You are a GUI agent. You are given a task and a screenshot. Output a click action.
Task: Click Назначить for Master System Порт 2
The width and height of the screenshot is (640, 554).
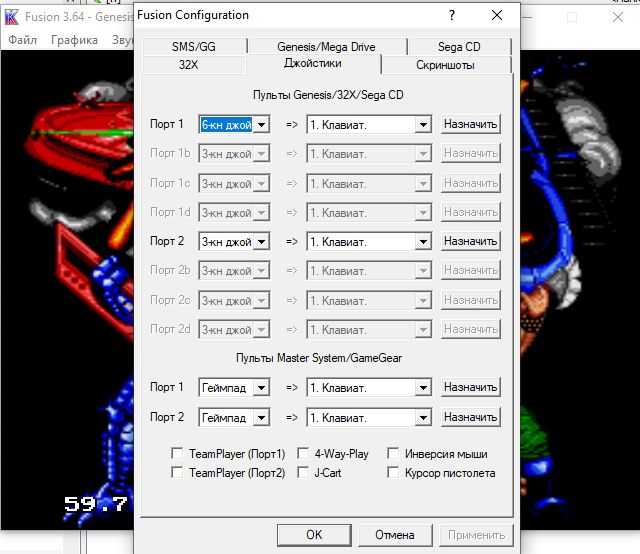tap(471, 417)
